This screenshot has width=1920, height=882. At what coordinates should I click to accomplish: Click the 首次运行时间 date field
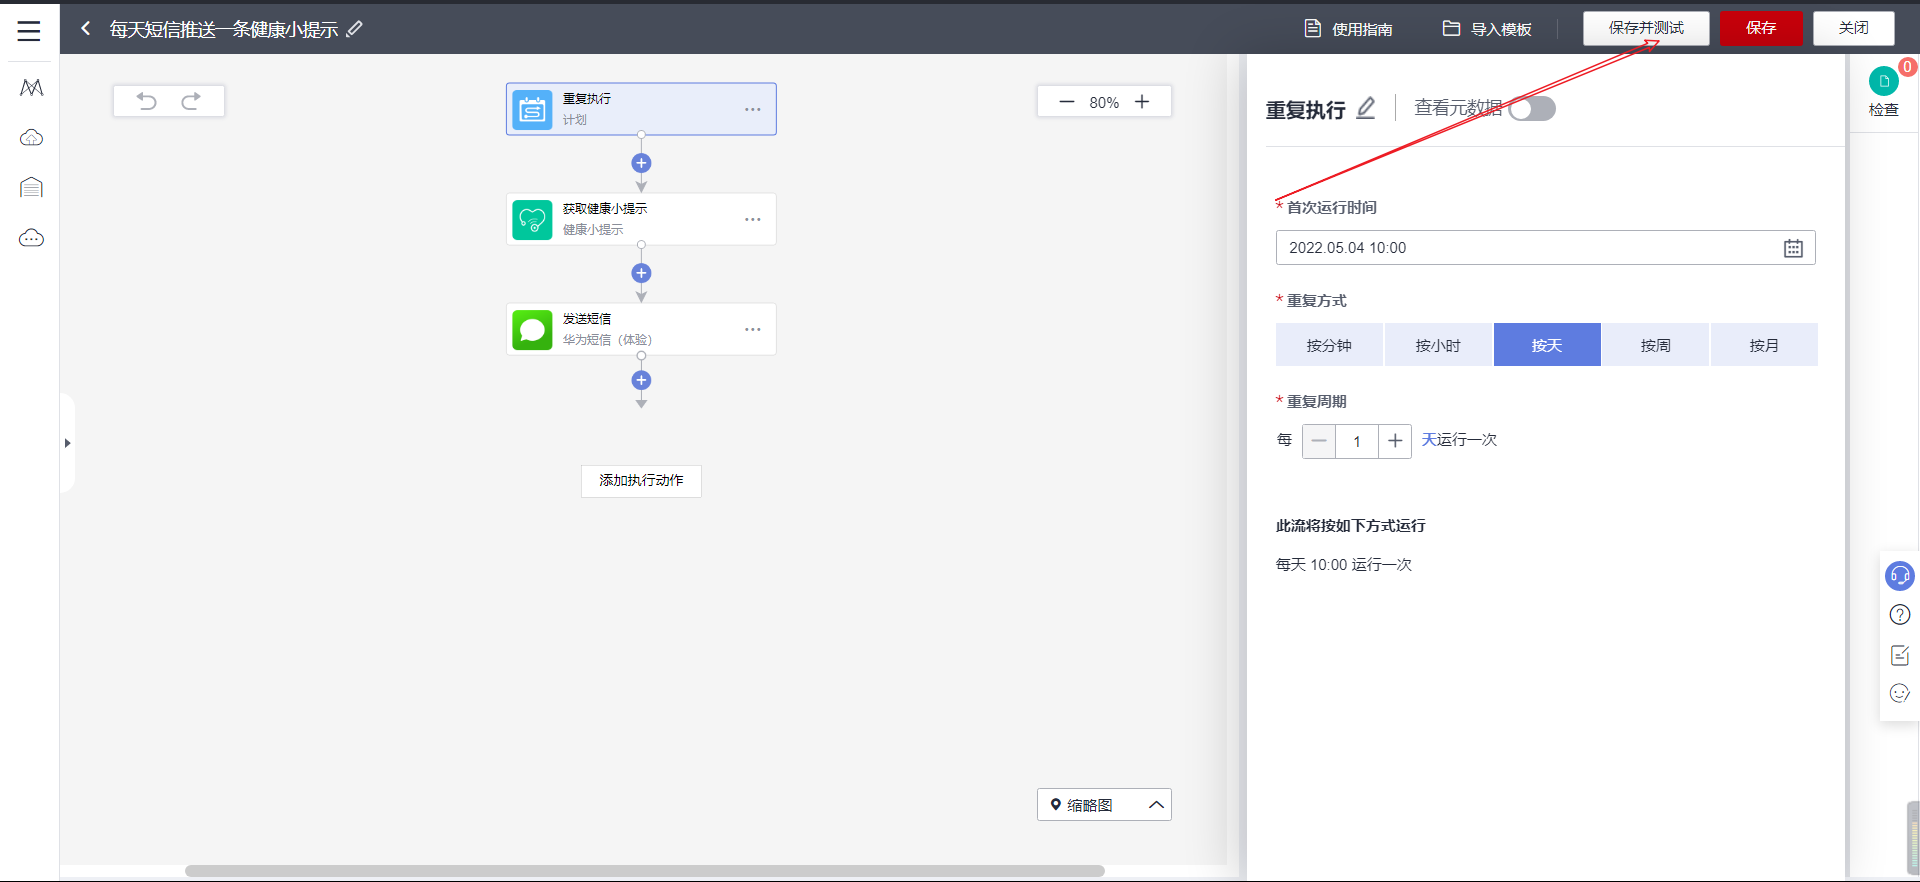pyautogui.click(x=1545, y=248)
